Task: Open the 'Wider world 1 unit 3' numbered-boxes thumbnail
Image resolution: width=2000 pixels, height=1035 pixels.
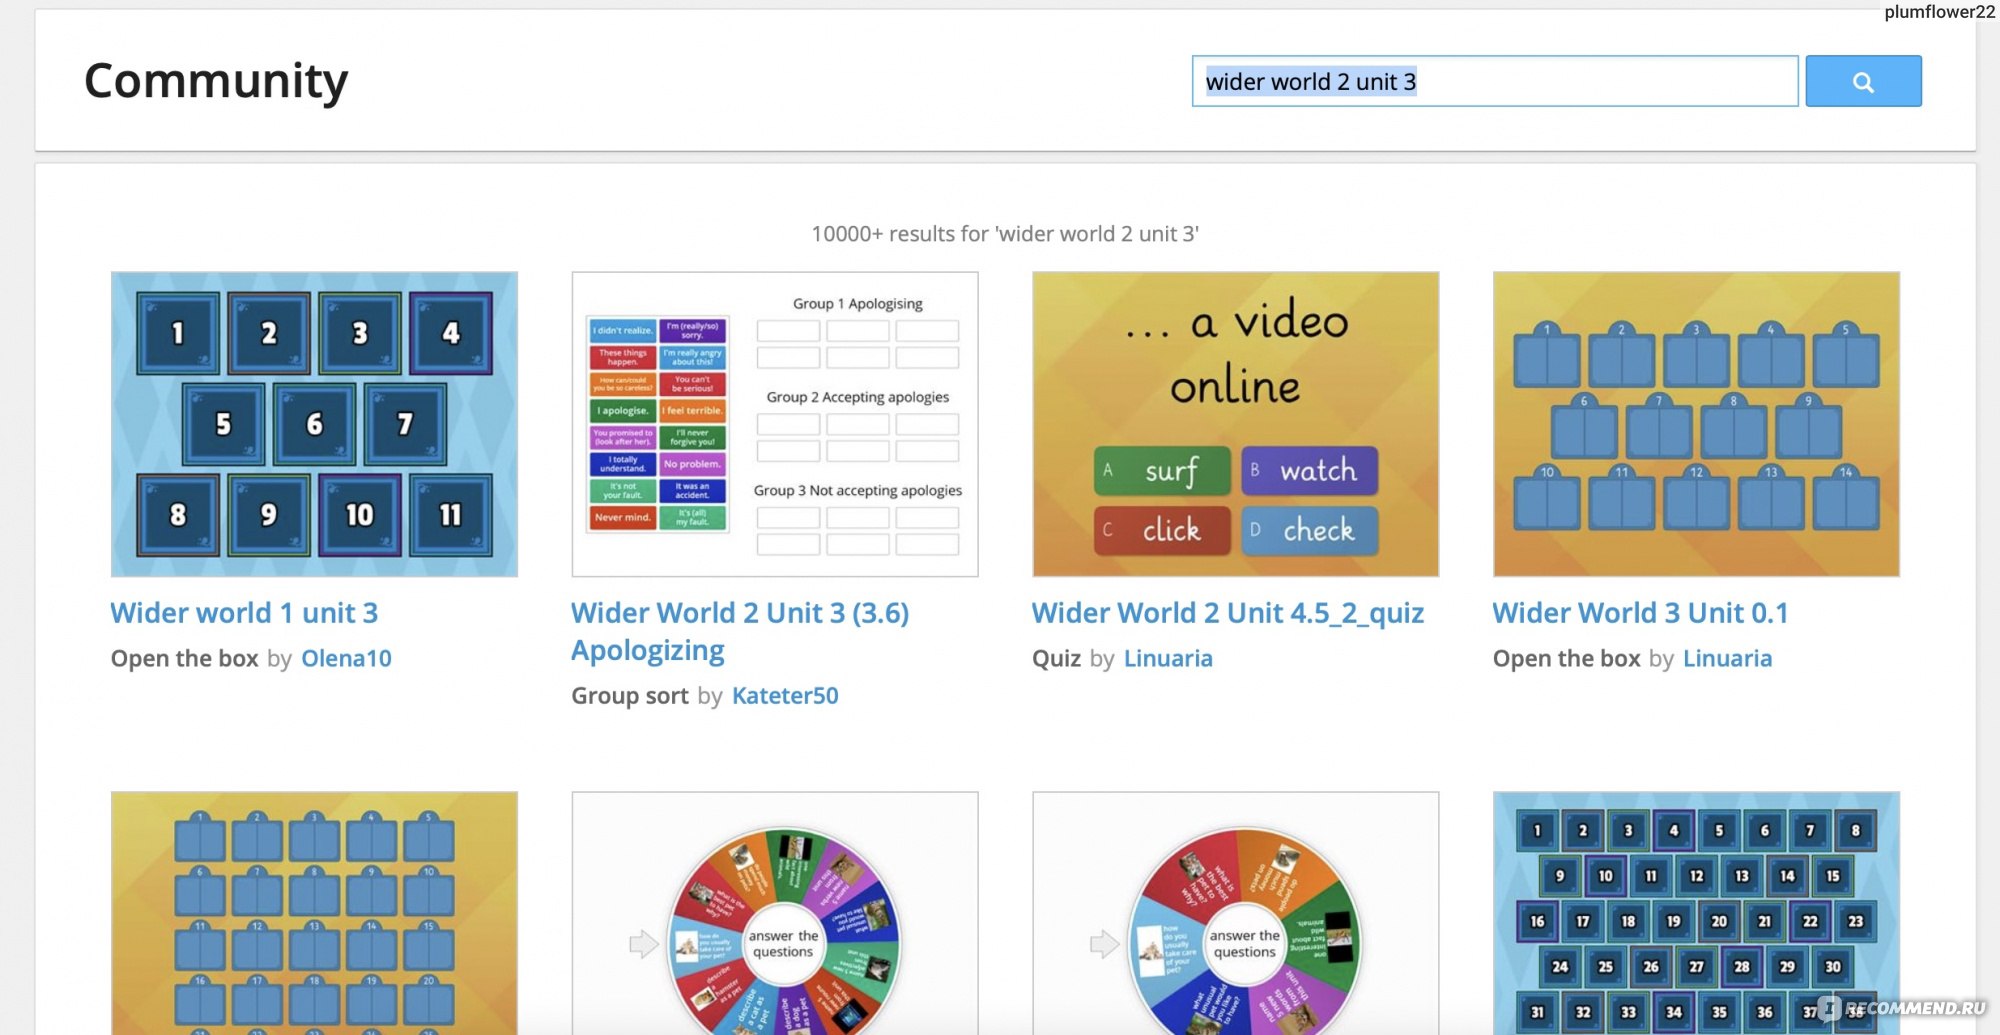Action: [314, 424]
